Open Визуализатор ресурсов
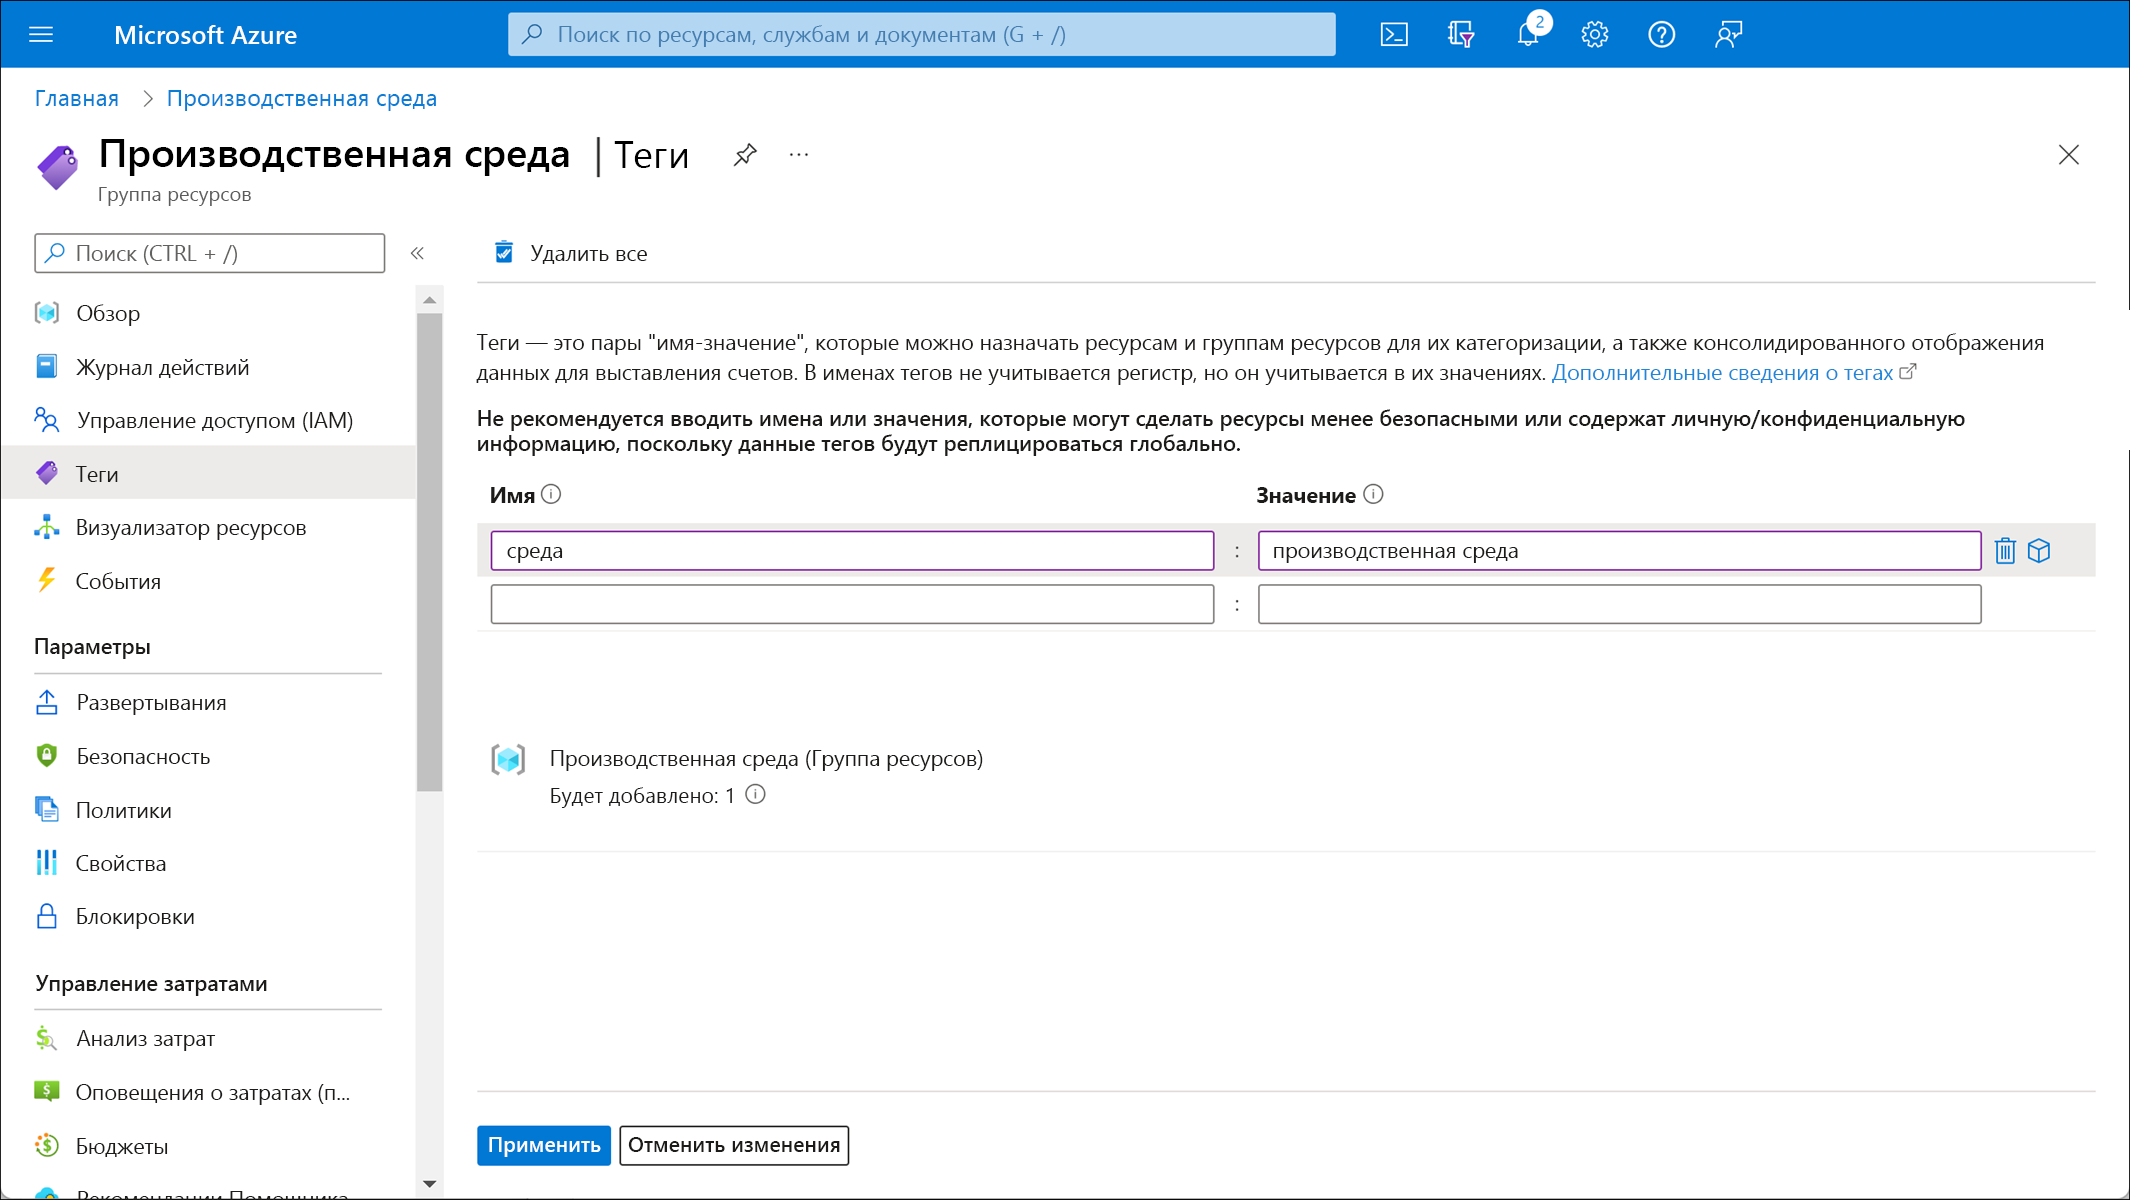 point(208,528)
